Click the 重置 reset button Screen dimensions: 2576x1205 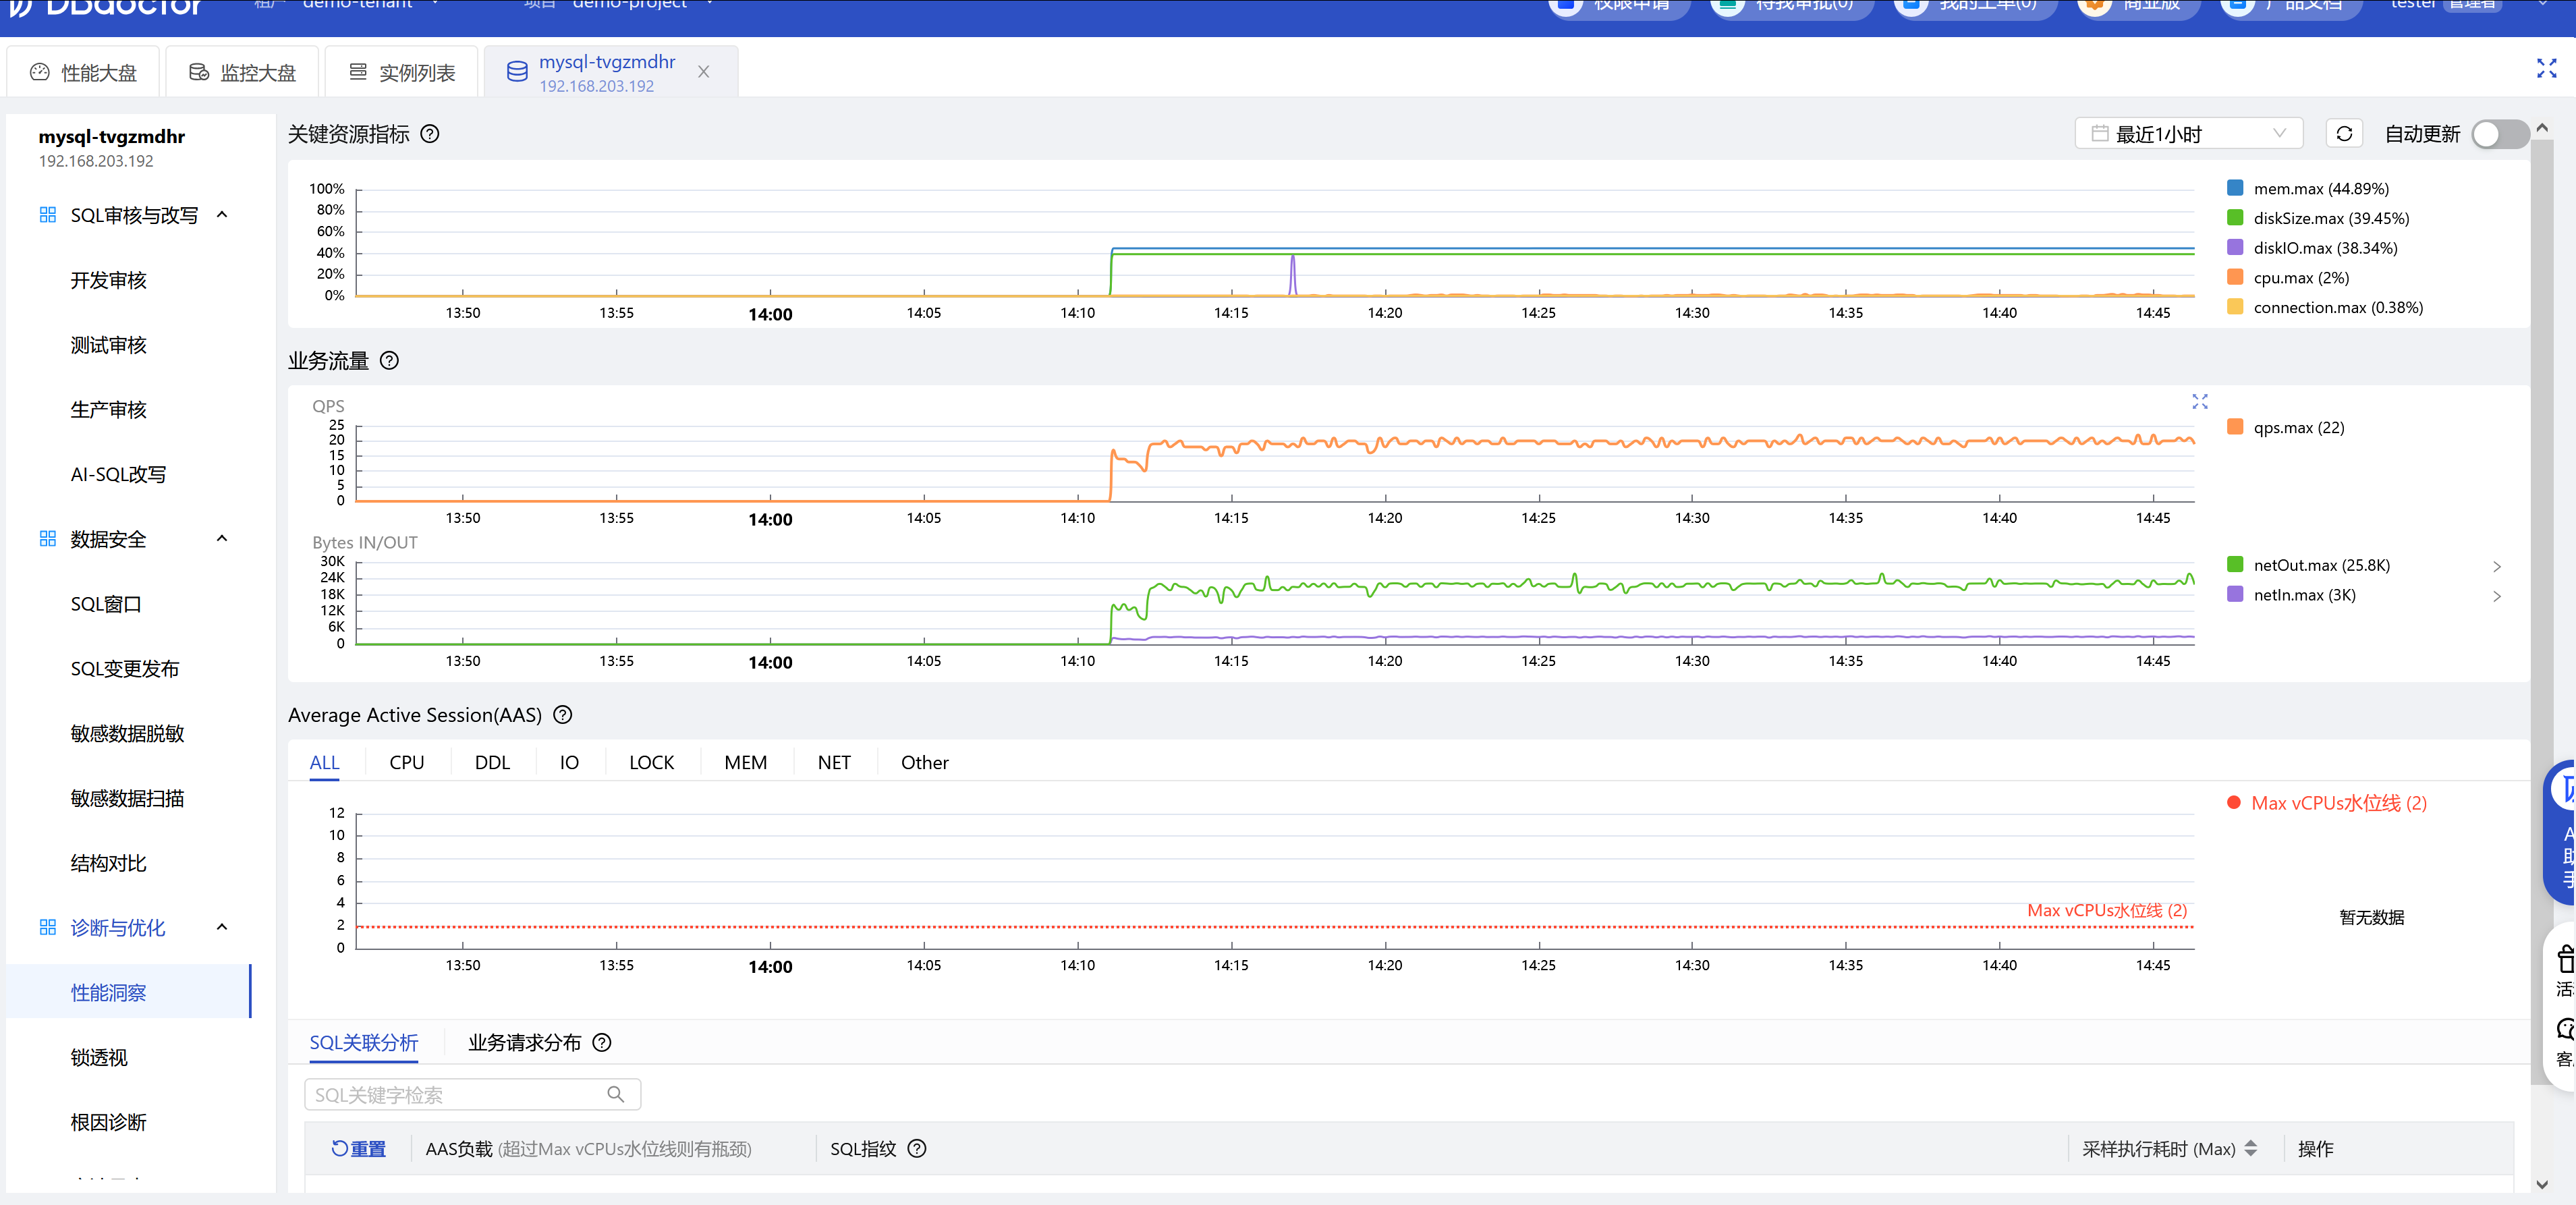[359, 1148]
